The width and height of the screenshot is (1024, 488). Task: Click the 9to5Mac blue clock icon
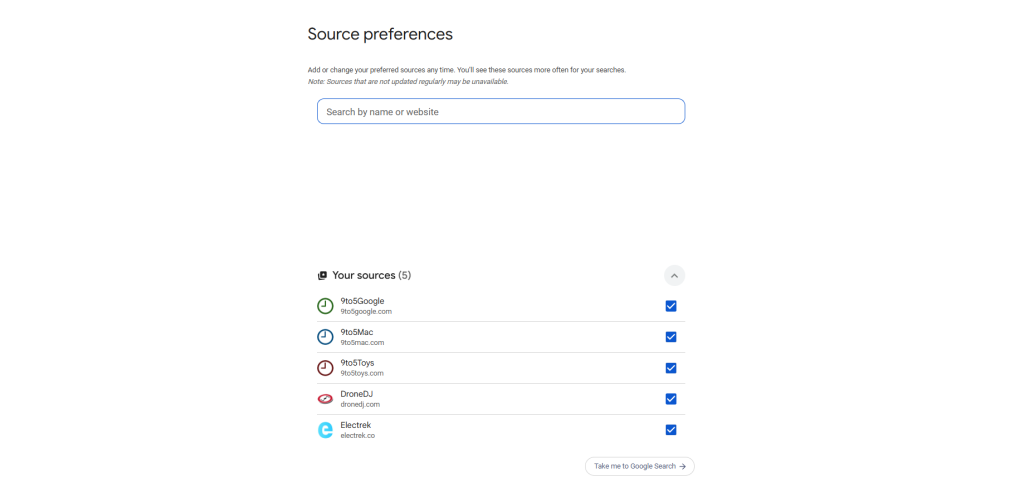click(x=325, y=337)
